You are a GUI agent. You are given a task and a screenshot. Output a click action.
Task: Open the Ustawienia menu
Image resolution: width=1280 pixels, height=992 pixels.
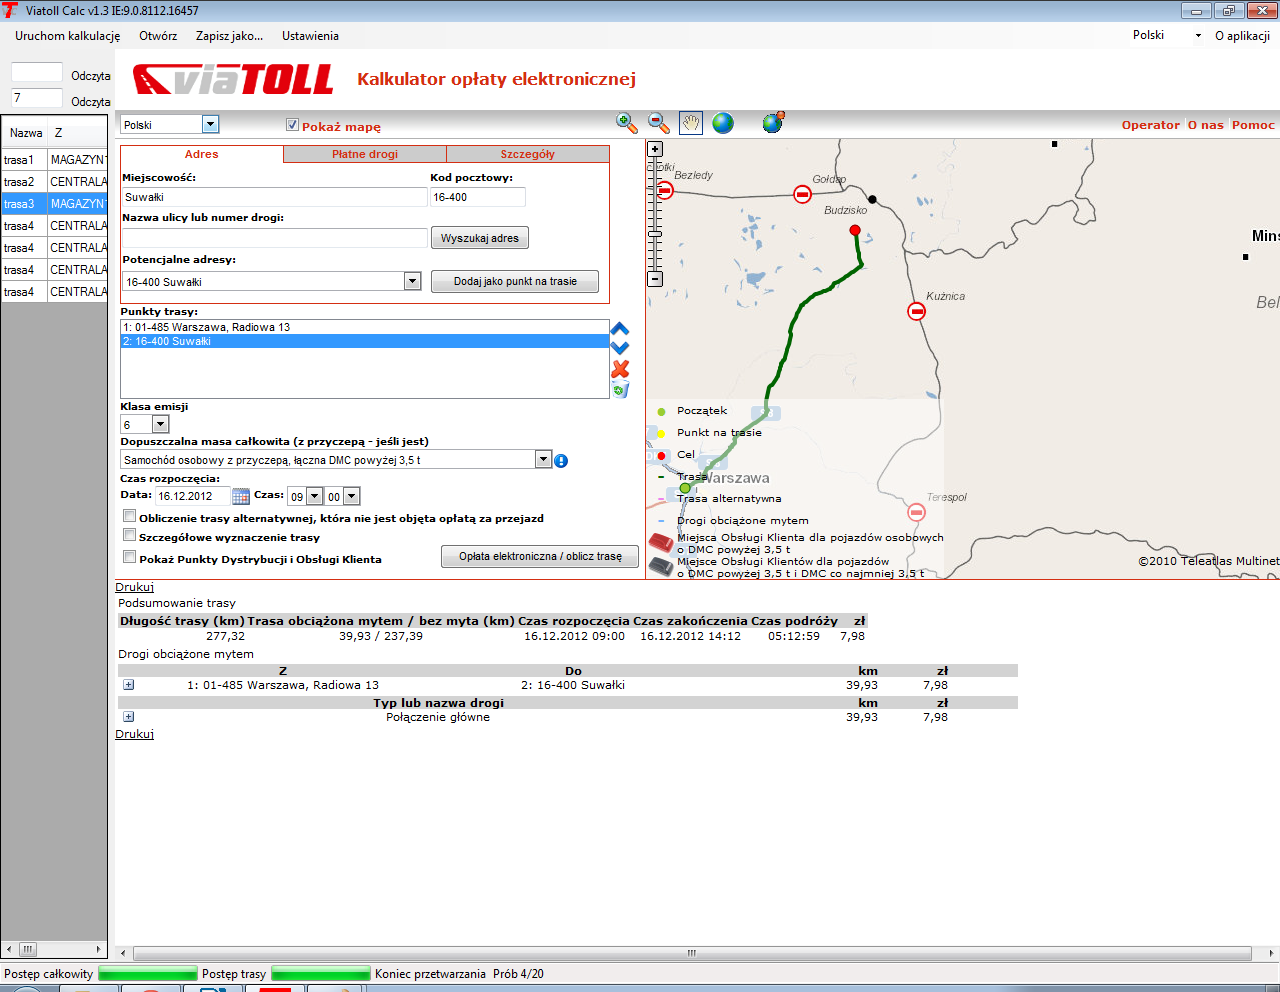coord(310,36)
